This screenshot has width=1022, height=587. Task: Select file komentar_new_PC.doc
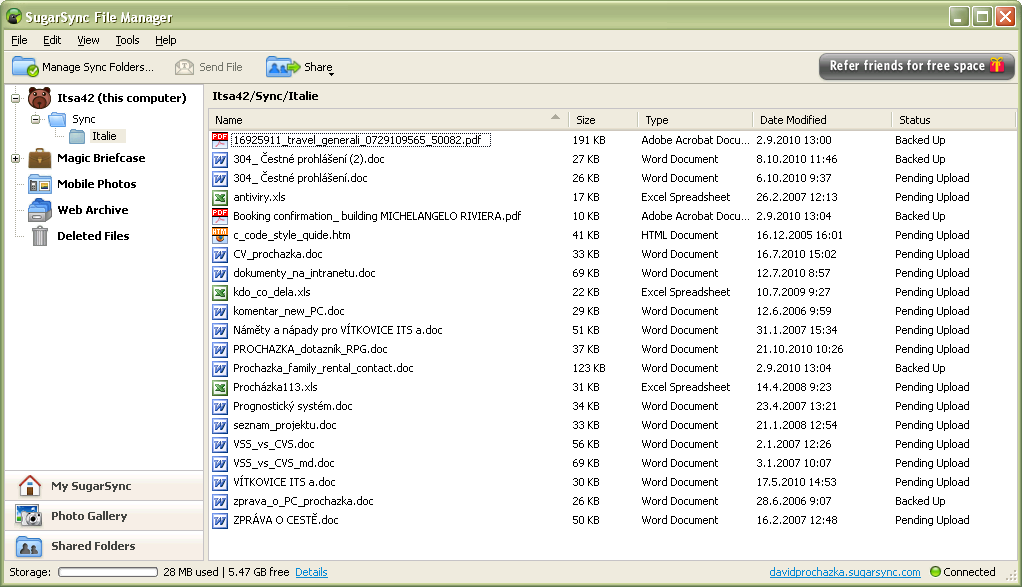289,311
